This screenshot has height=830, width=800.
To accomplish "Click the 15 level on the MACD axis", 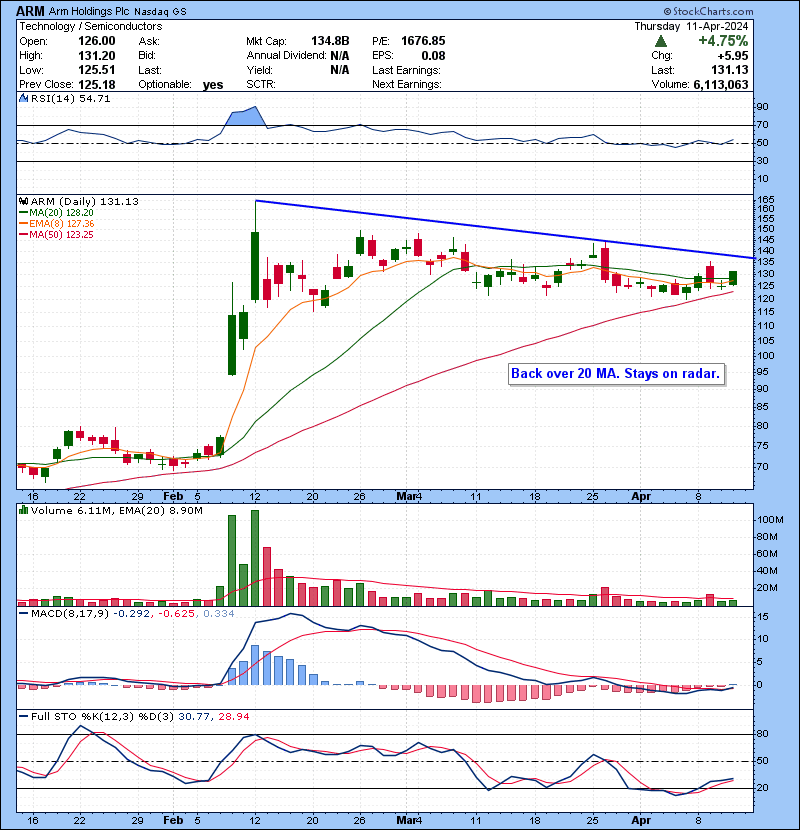I will pyautogui.click(x=763, y=617).
